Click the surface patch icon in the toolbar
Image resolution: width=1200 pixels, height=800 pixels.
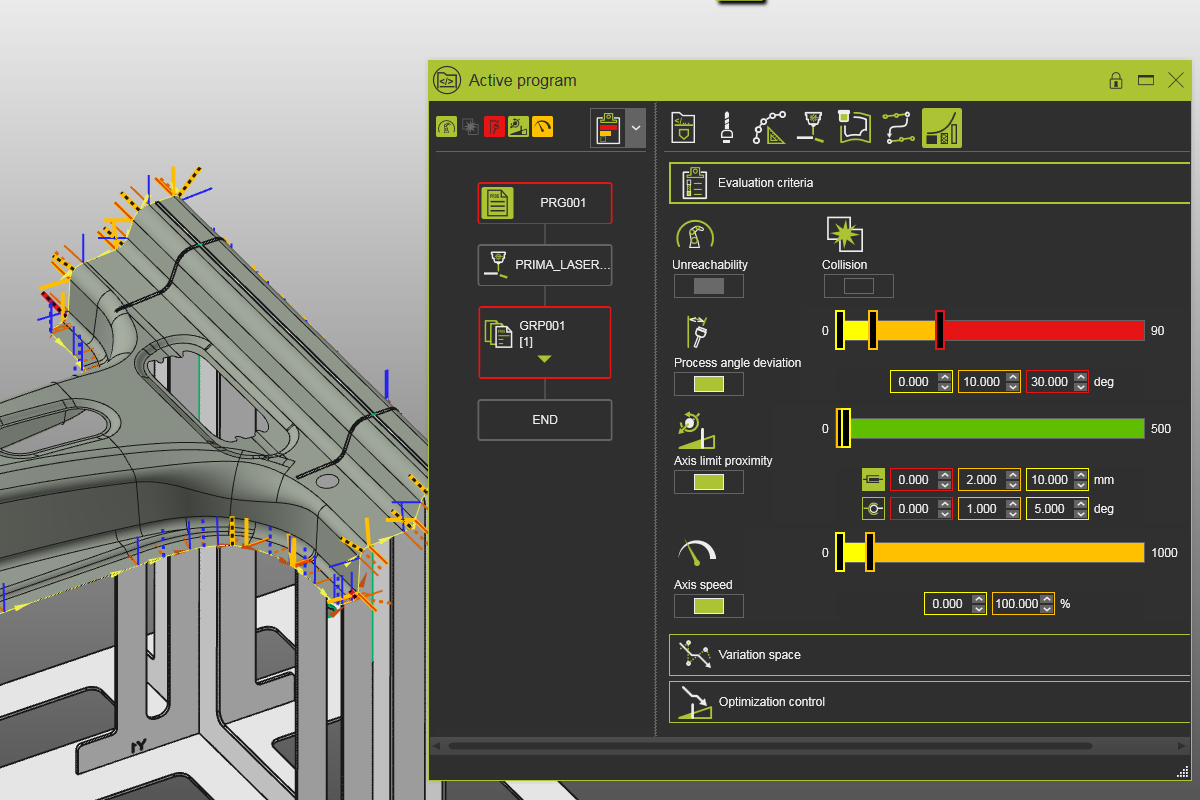point(853,127)
